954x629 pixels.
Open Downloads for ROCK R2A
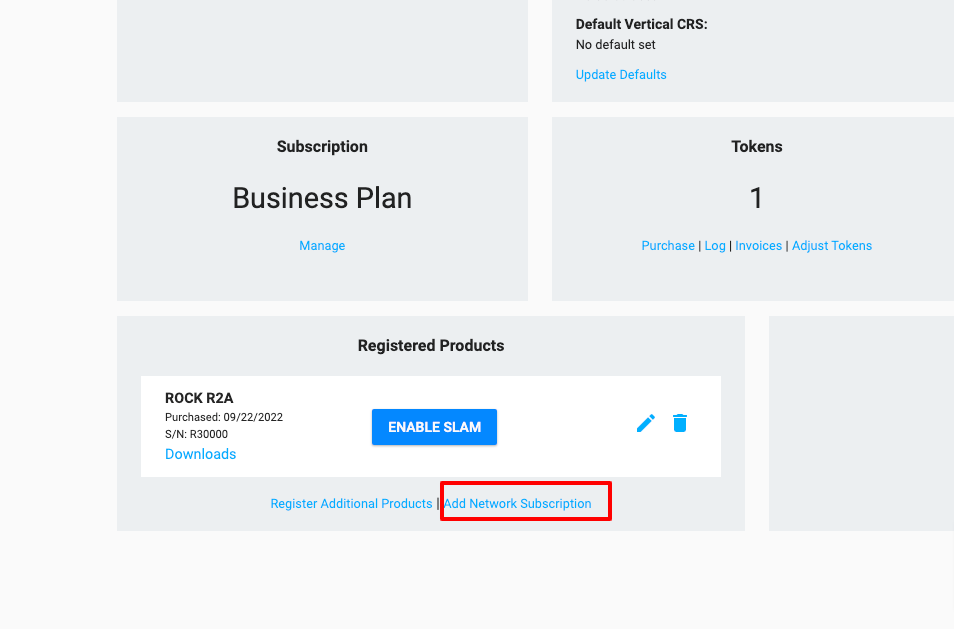coord(200,454)
